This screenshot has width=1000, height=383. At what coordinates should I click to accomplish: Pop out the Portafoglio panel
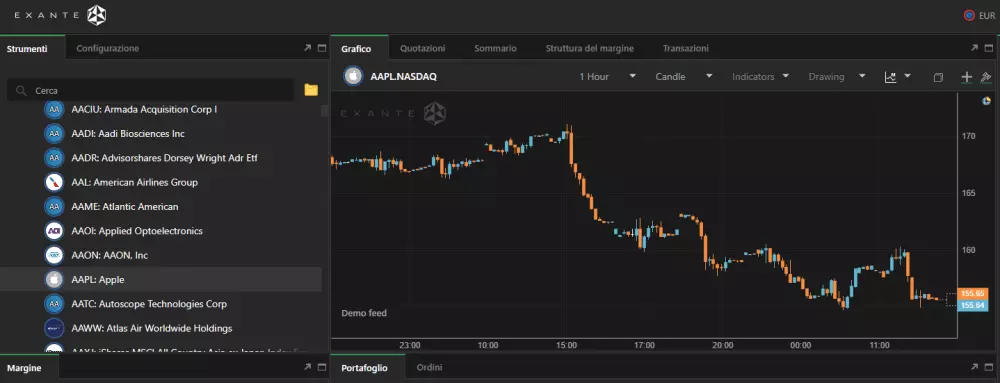[974, 367]
